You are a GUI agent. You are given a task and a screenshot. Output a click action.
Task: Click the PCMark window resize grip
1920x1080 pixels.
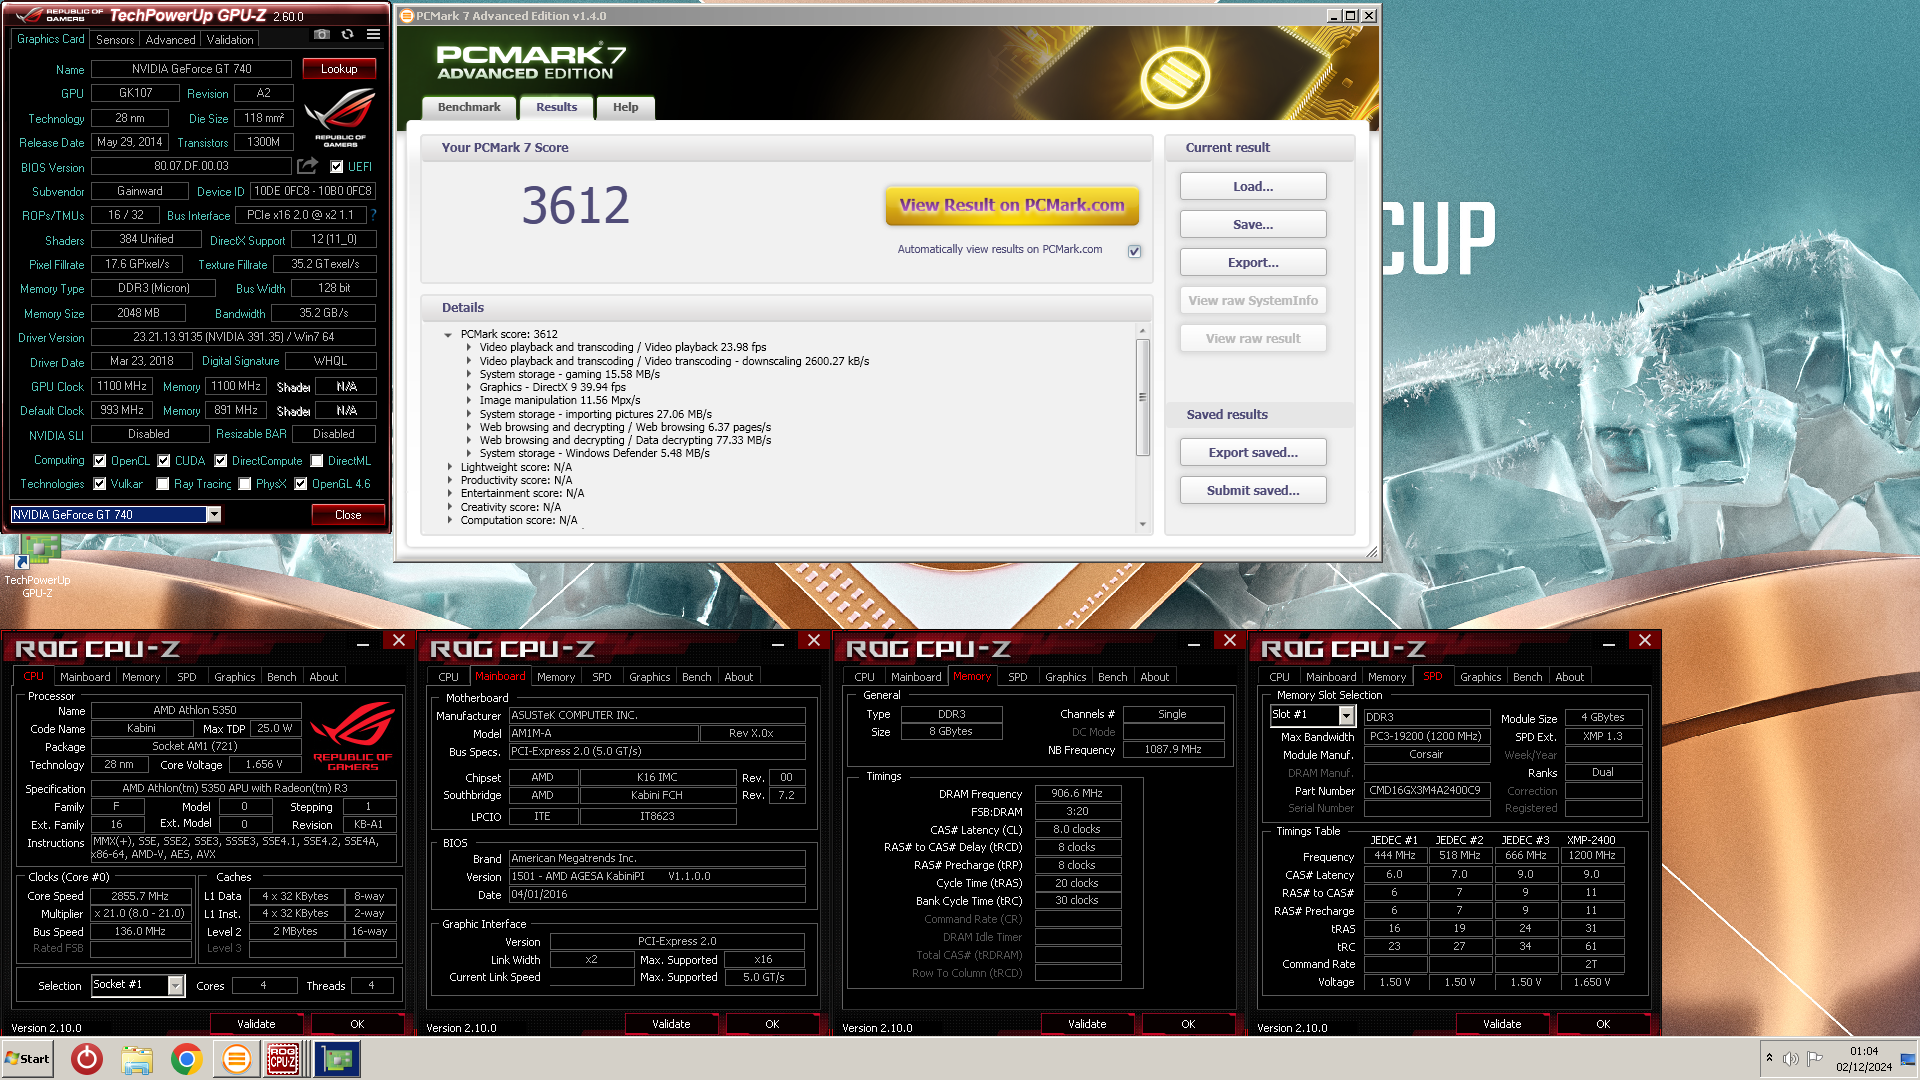tap(1371, 552)
